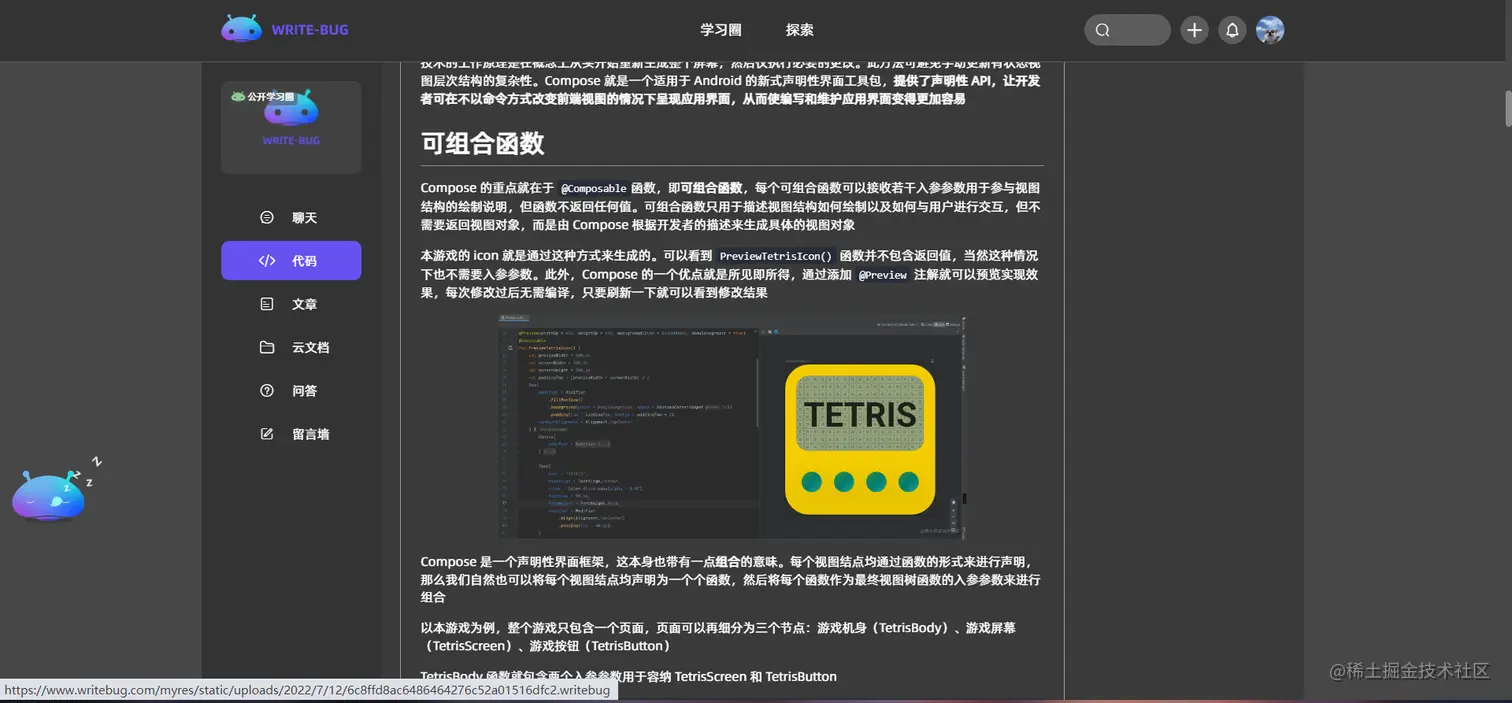
Task: Click the @Composable inline code
Action: (593, 188)
